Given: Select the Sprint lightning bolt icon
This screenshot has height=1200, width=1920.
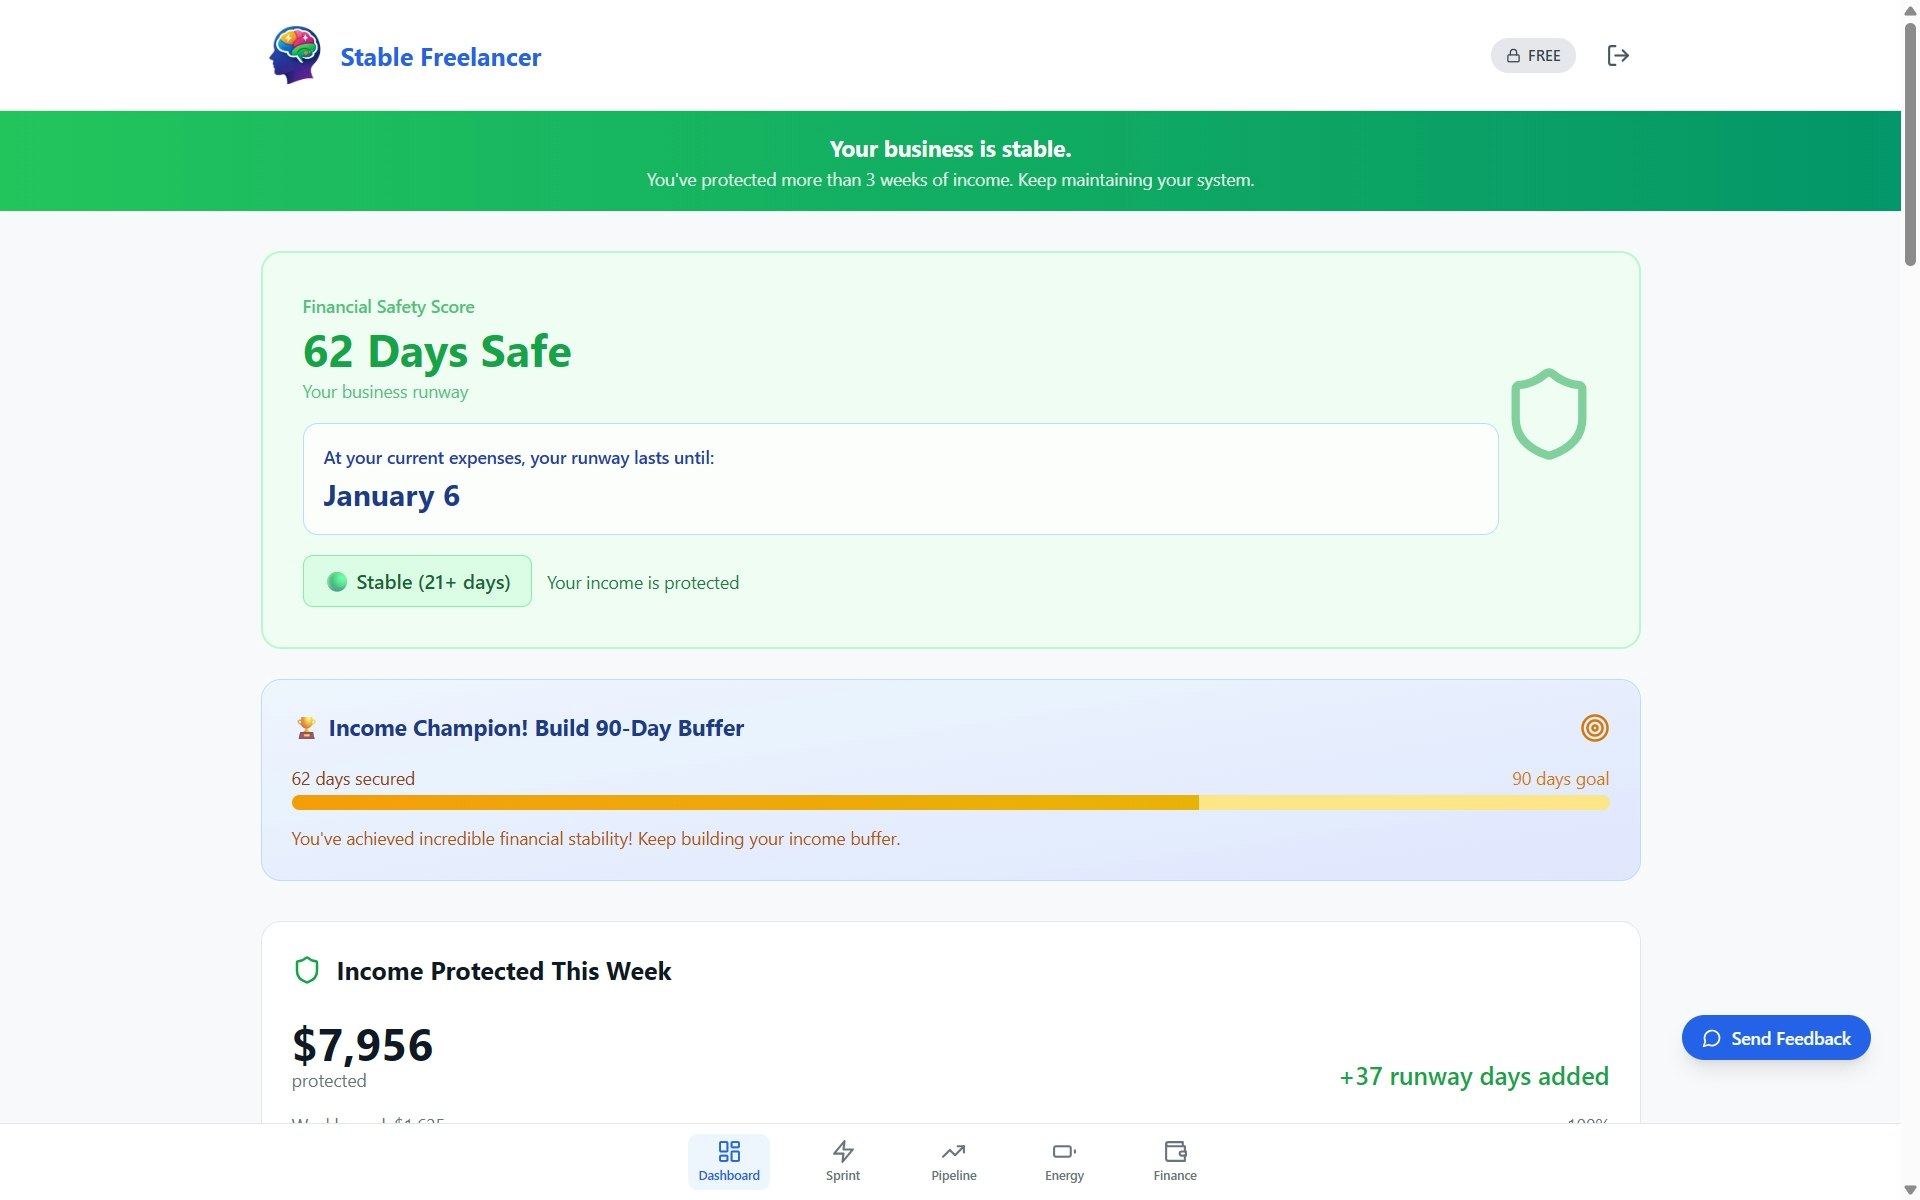Looking at the screenshot, I should click(842, 1151).
